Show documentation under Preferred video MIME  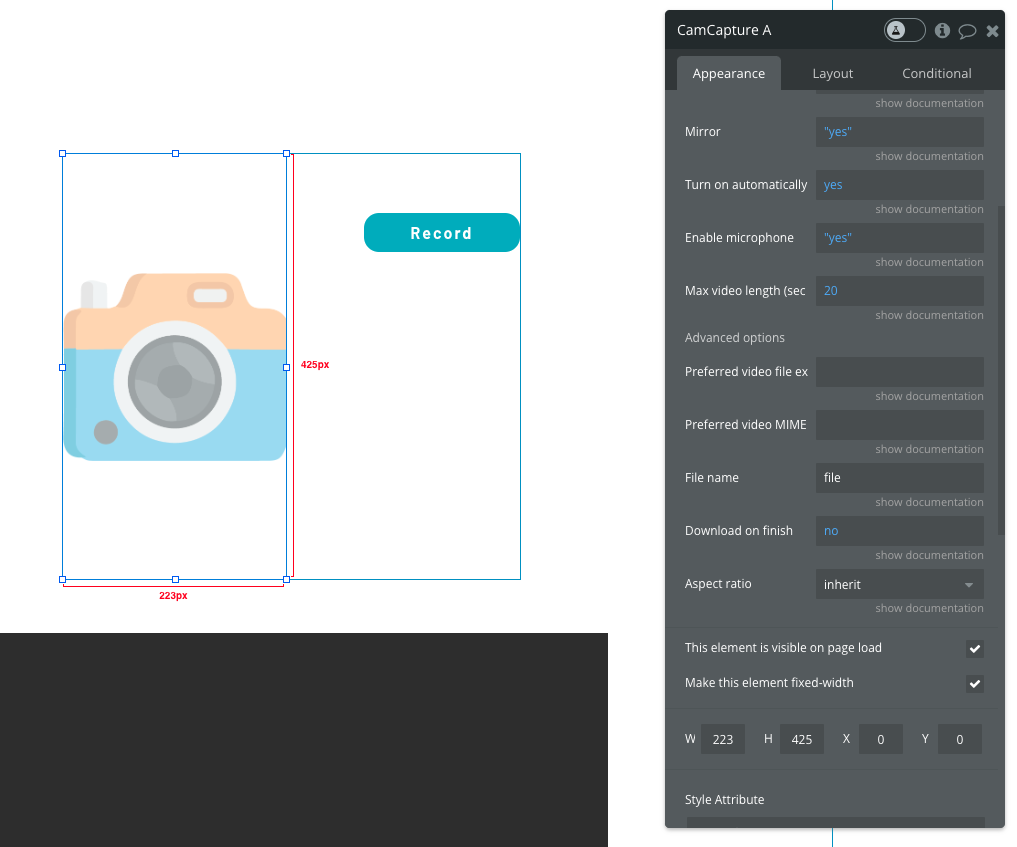coord(929,449)
